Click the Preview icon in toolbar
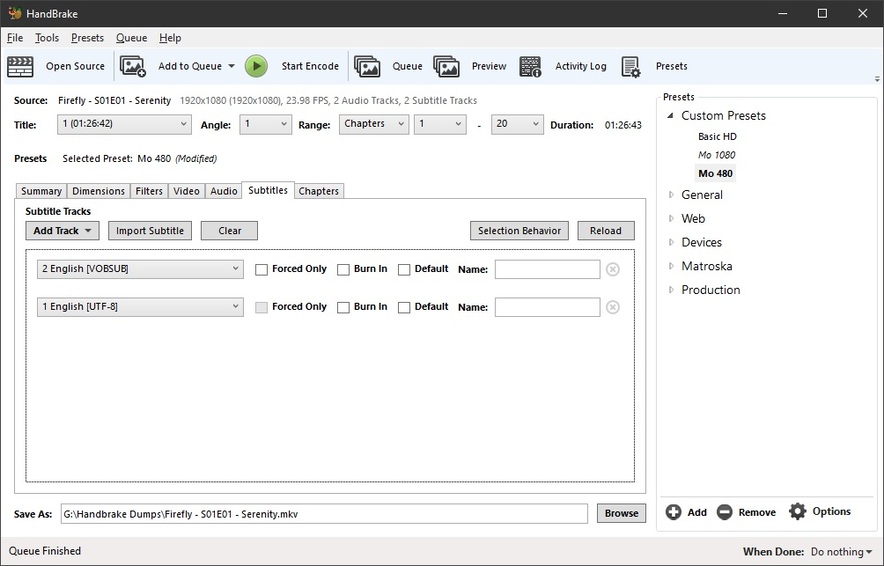 click(x=447, y=67)
